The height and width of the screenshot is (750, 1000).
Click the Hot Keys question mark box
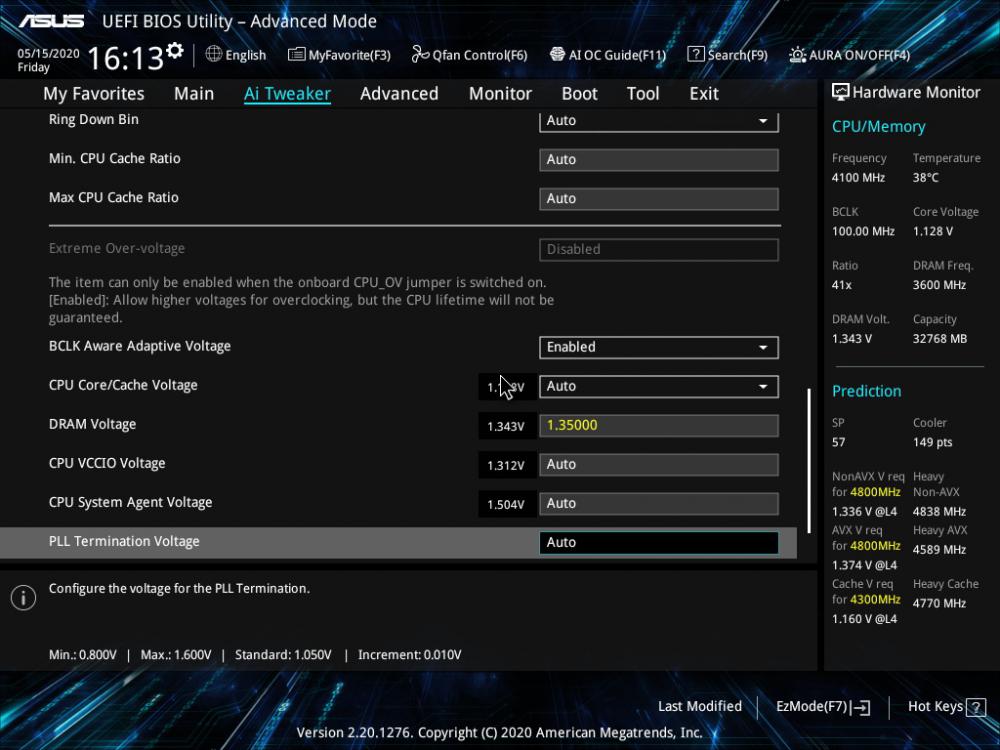click(976, 707)
